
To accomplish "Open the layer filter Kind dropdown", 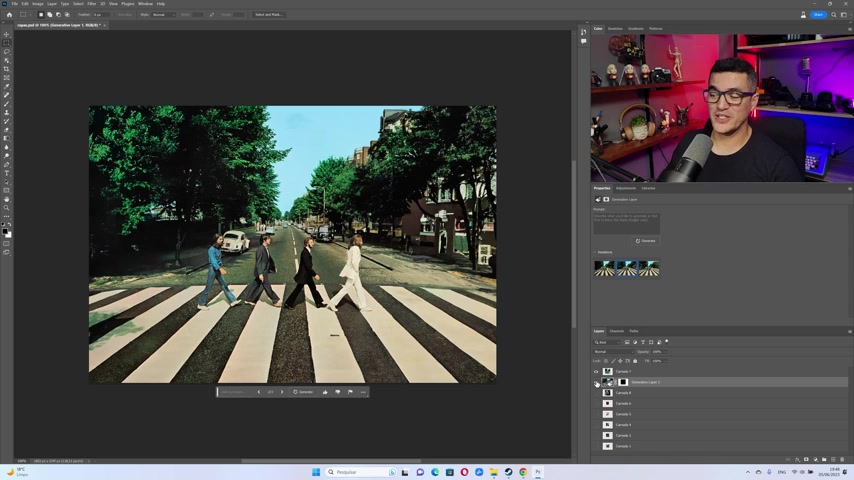I will coord(607,342).
